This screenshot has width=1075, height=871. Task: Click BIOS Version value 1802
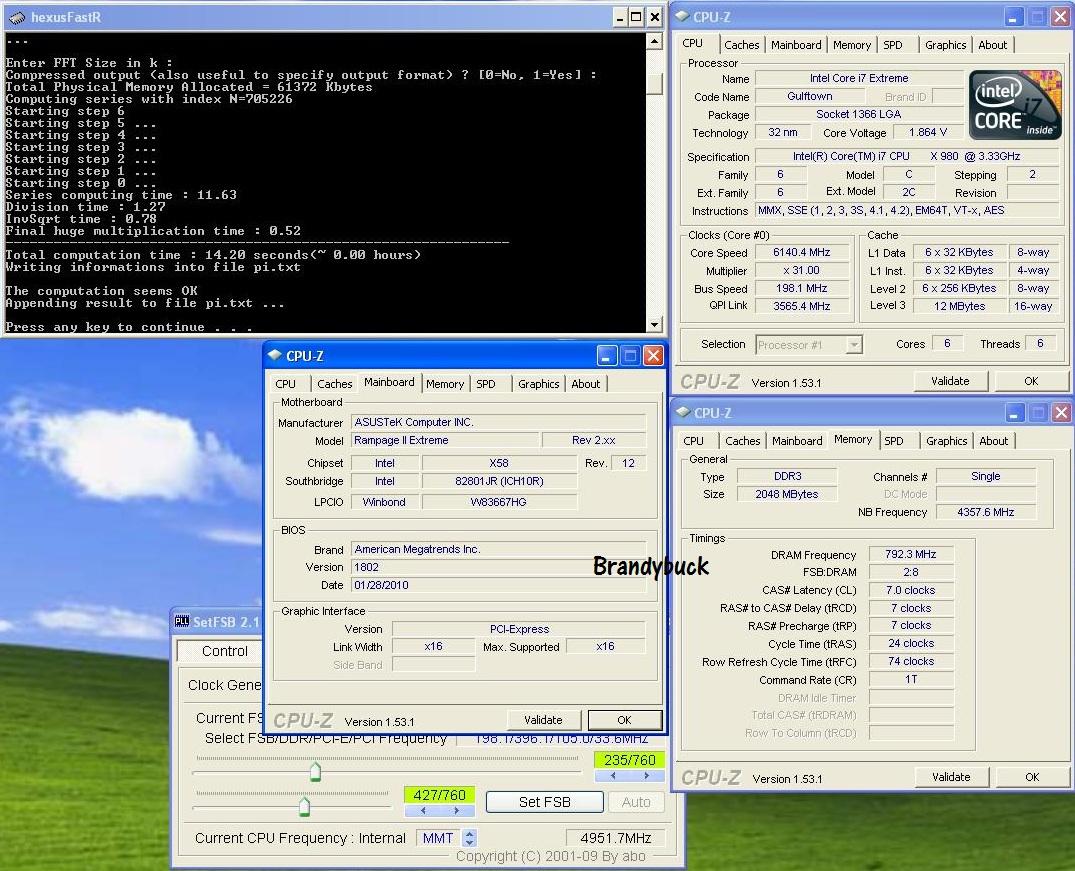pyautogui.click(x=498, y=567)
